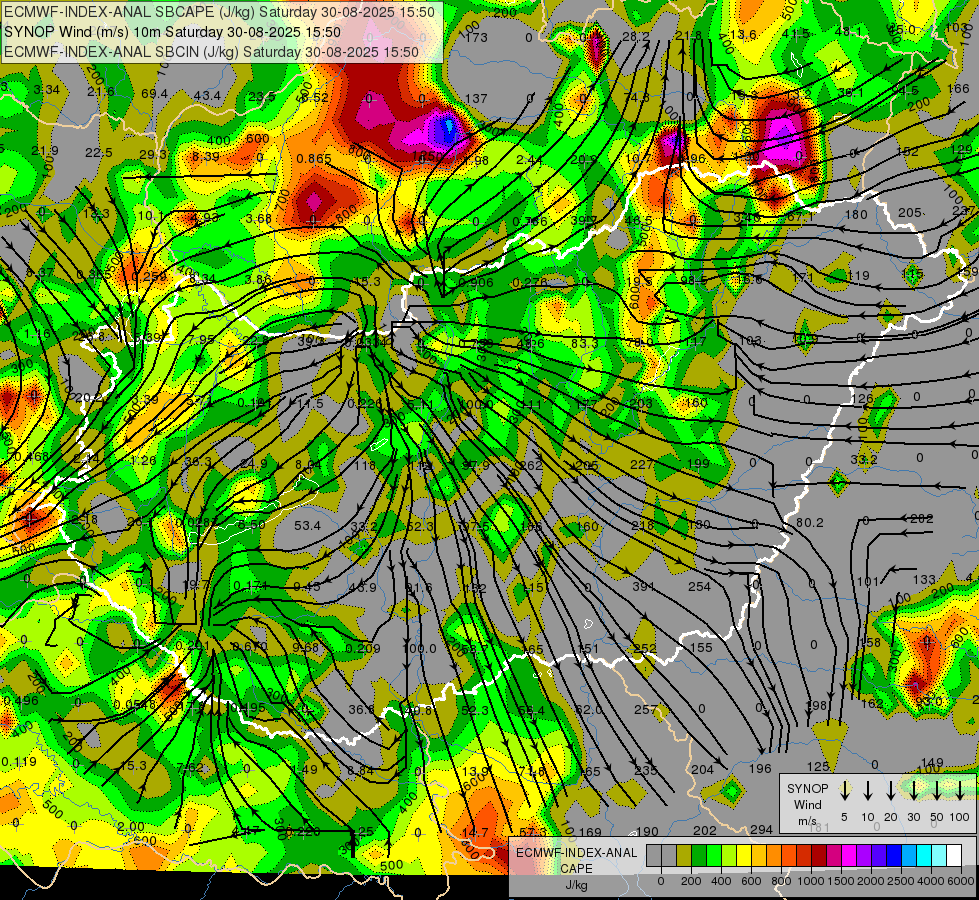This screenshot has width=979, height=900.
Task: Click the map value '0.865'
Action: click(x=314, y=159)
